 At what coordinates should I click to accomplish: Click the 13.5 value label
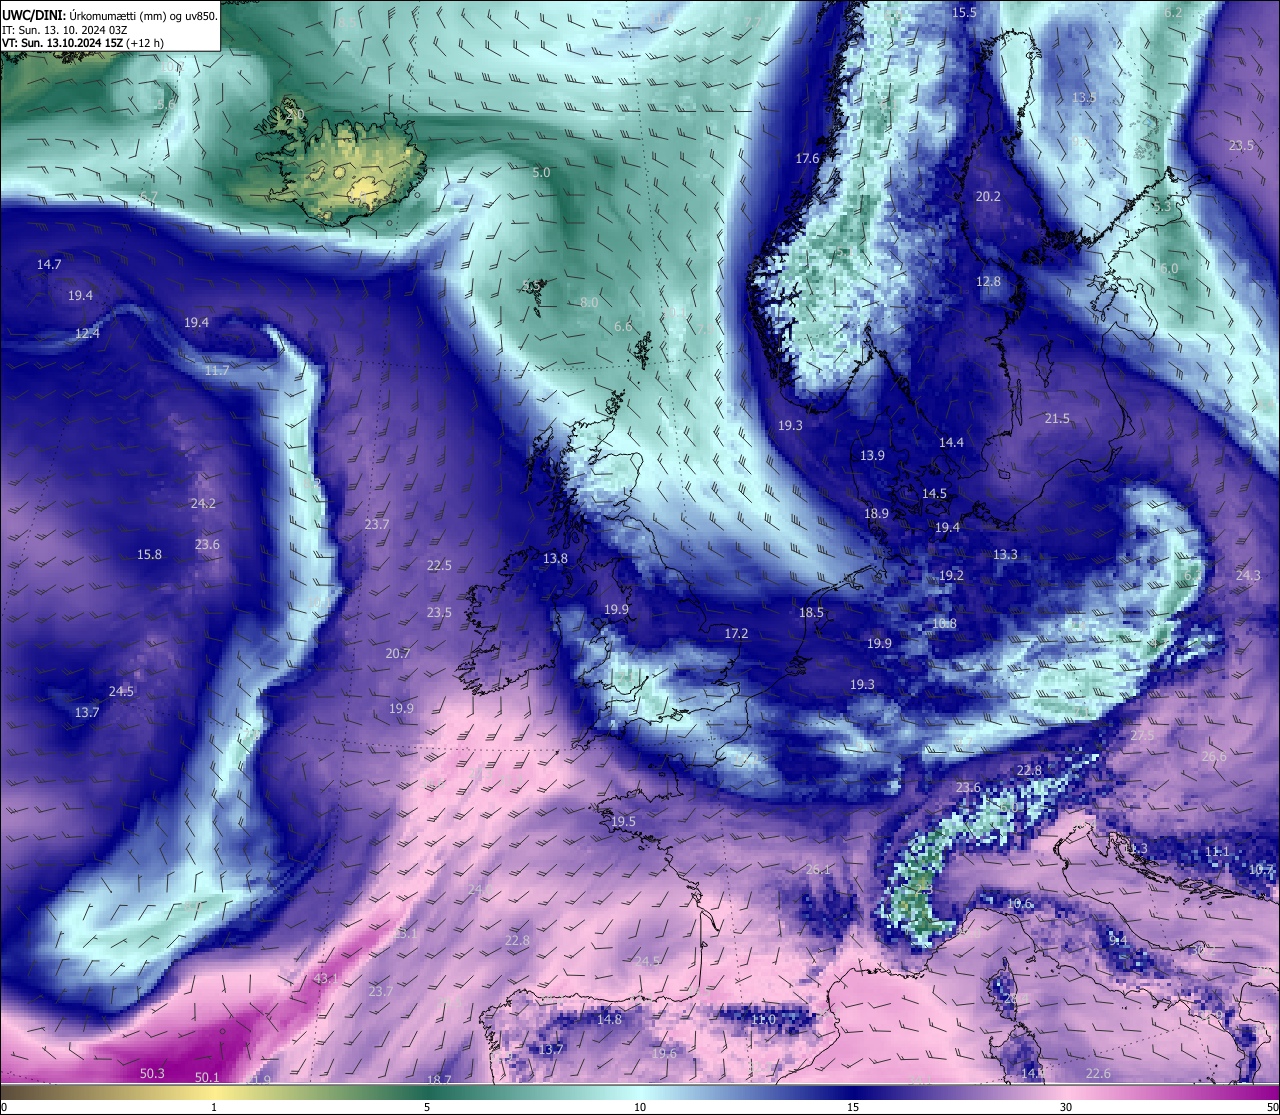(x=1084, y=98)
